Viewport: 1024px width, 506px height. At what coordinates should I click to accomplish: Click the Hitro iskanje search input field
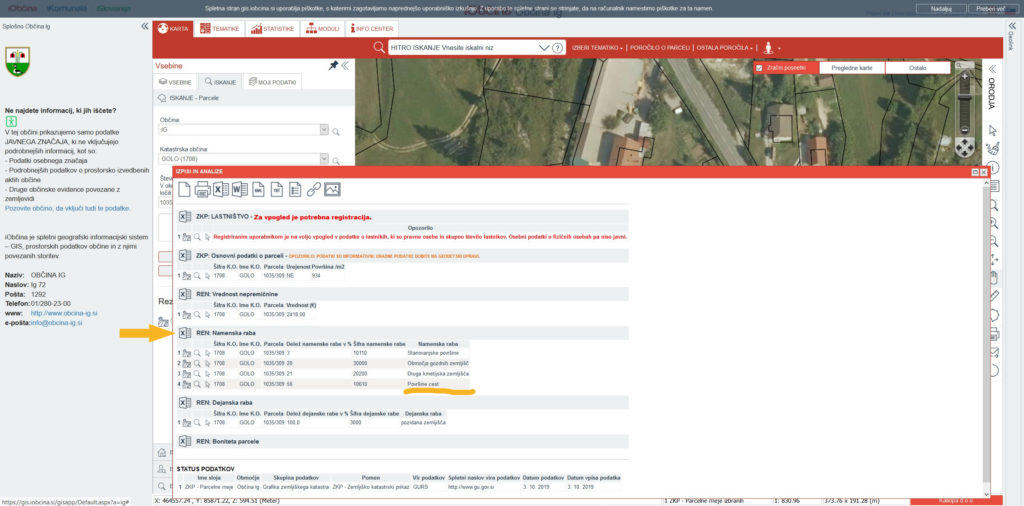coord(470,47)
